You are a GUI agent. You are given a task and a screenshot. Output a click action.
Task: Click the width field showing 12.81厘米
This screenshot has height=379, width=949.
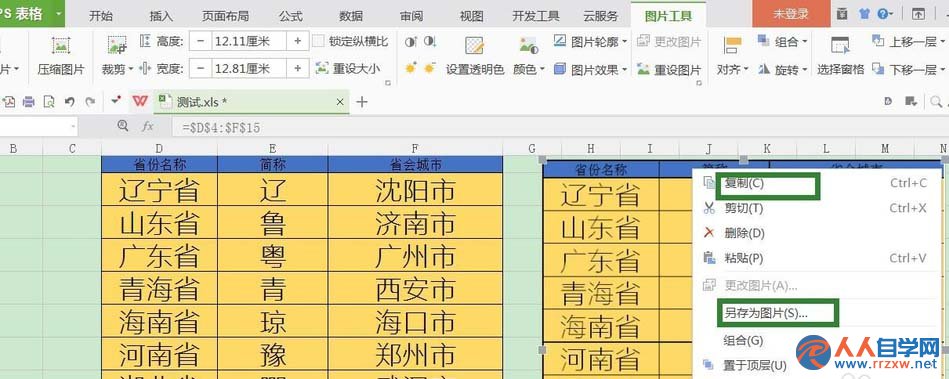(x=249, y=68)
